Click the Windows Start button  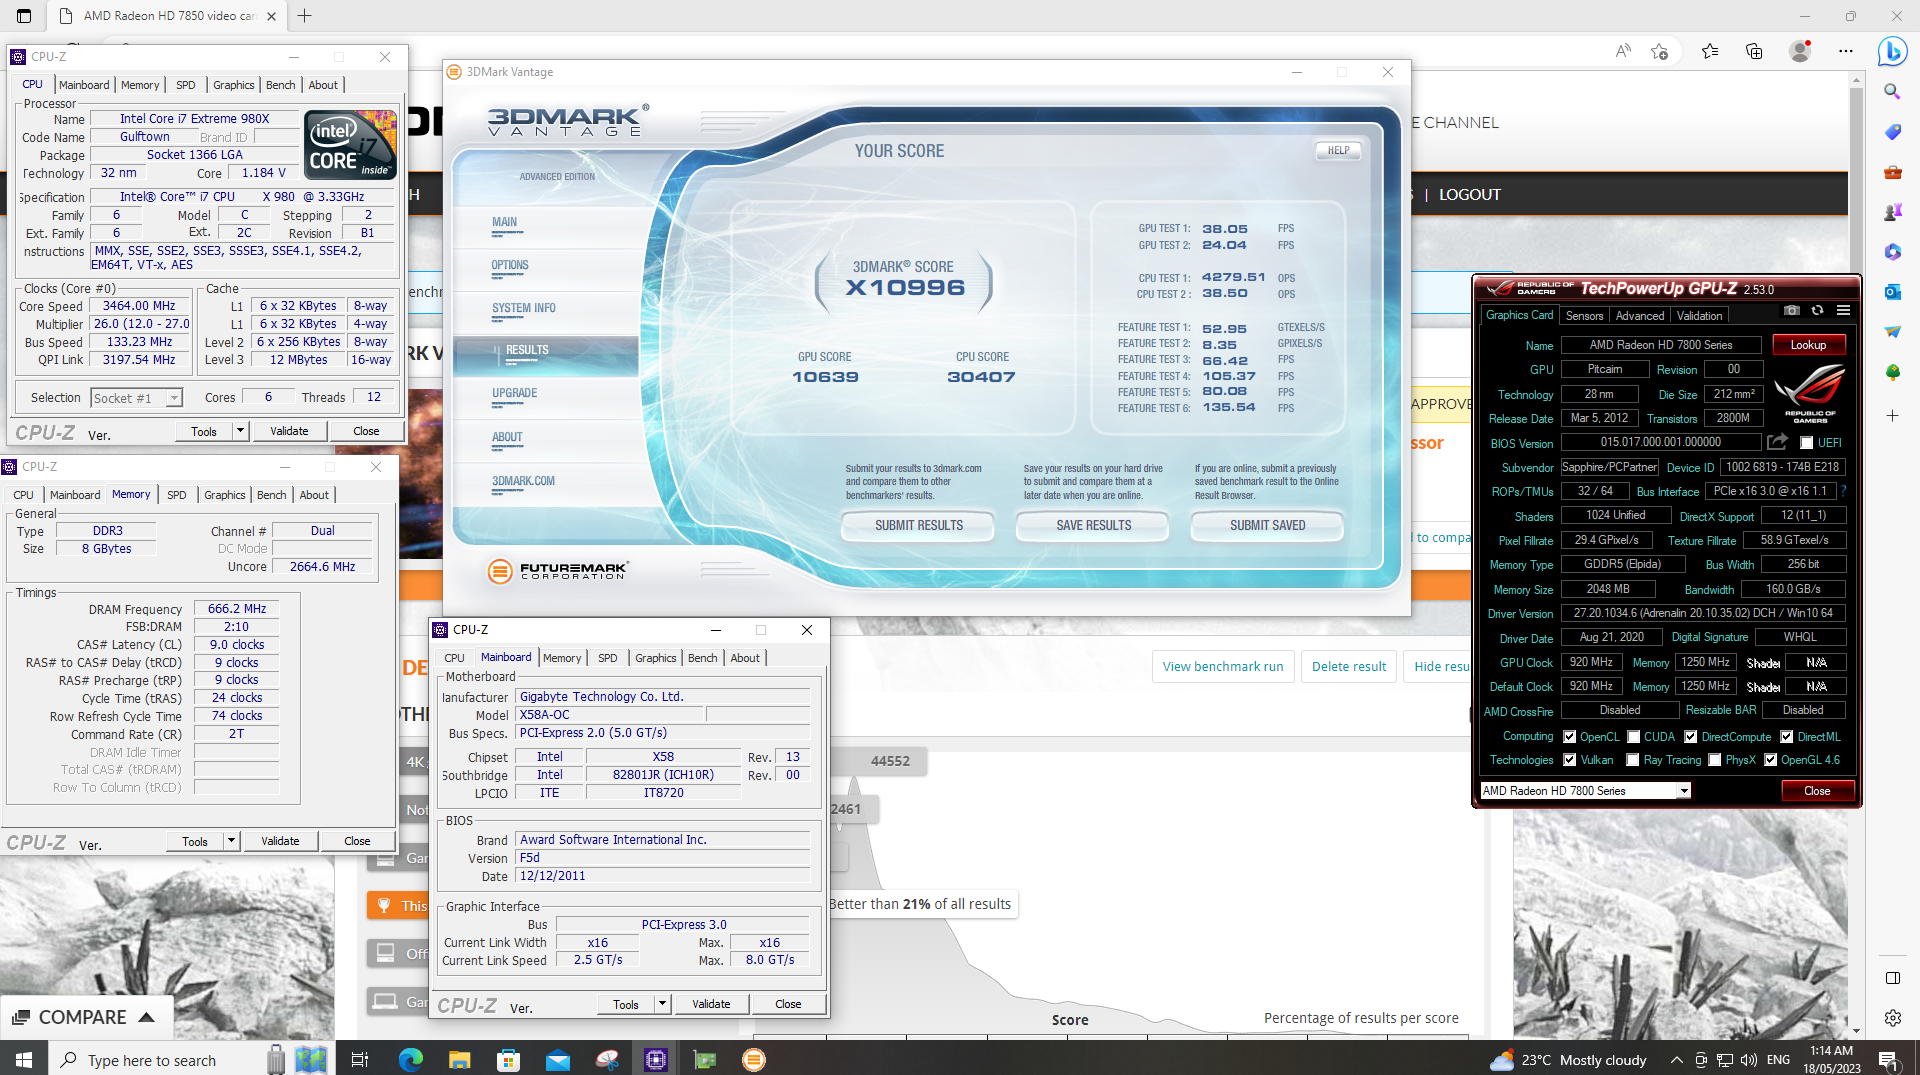point(24,1060)
